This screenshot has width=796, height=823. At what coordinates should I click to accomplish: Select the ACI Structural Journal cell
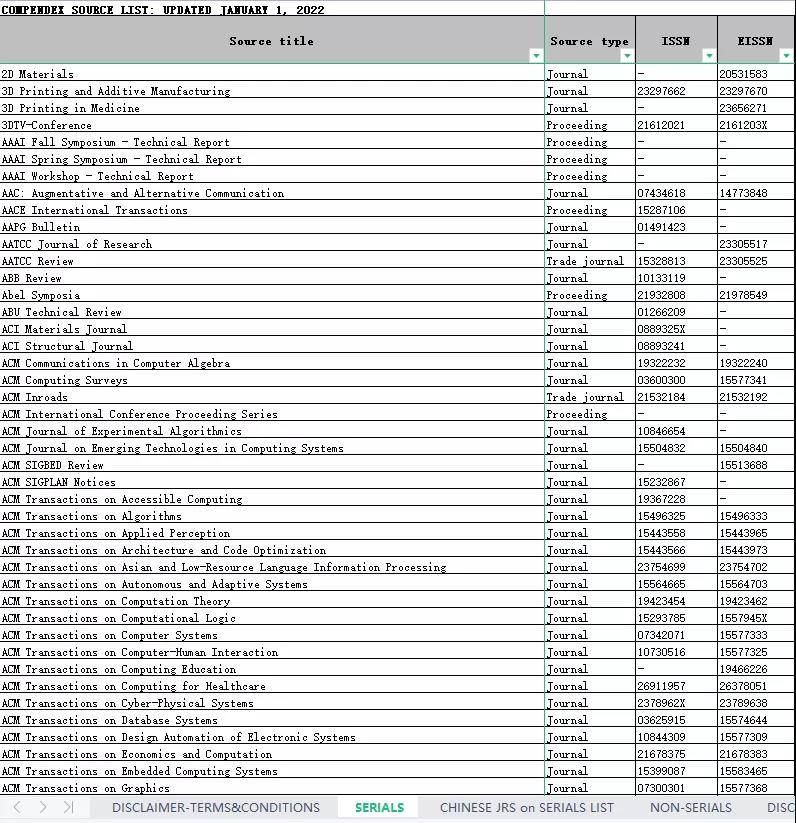[272, 346]
